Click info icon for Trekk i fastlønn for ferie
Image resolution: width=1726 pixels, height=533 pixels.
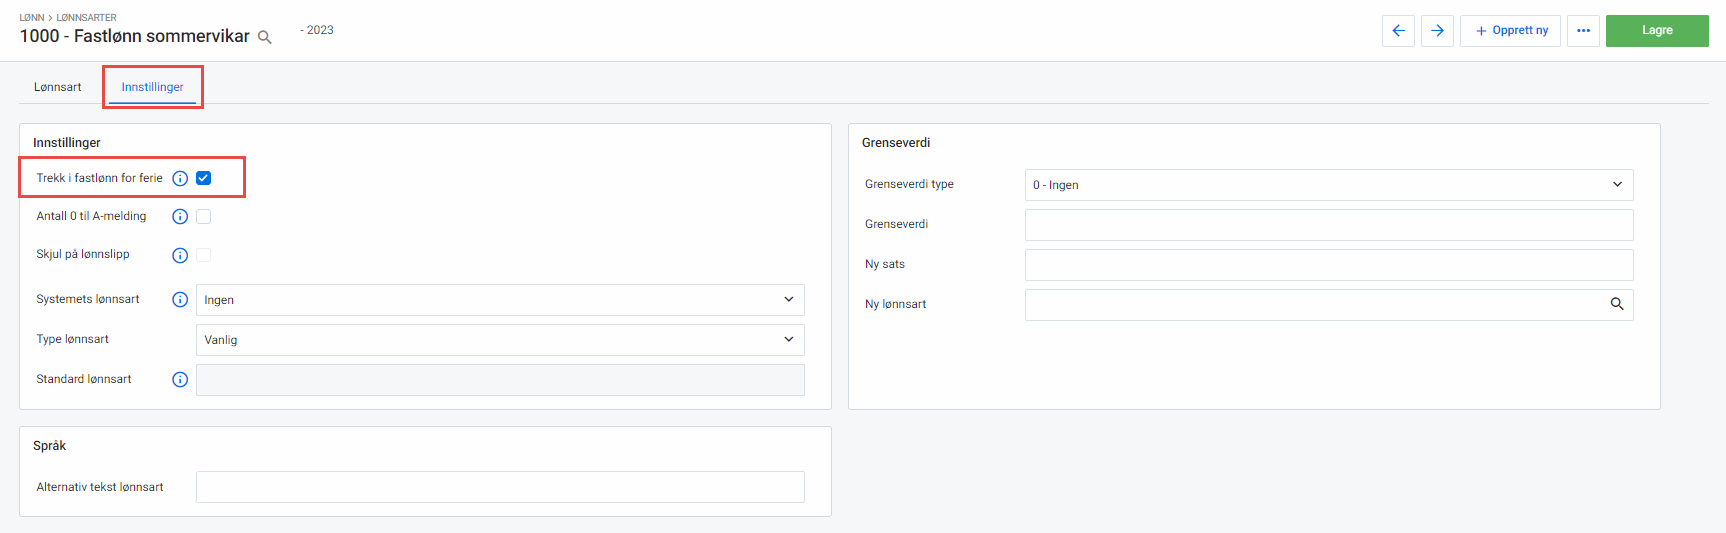[180, 178]
